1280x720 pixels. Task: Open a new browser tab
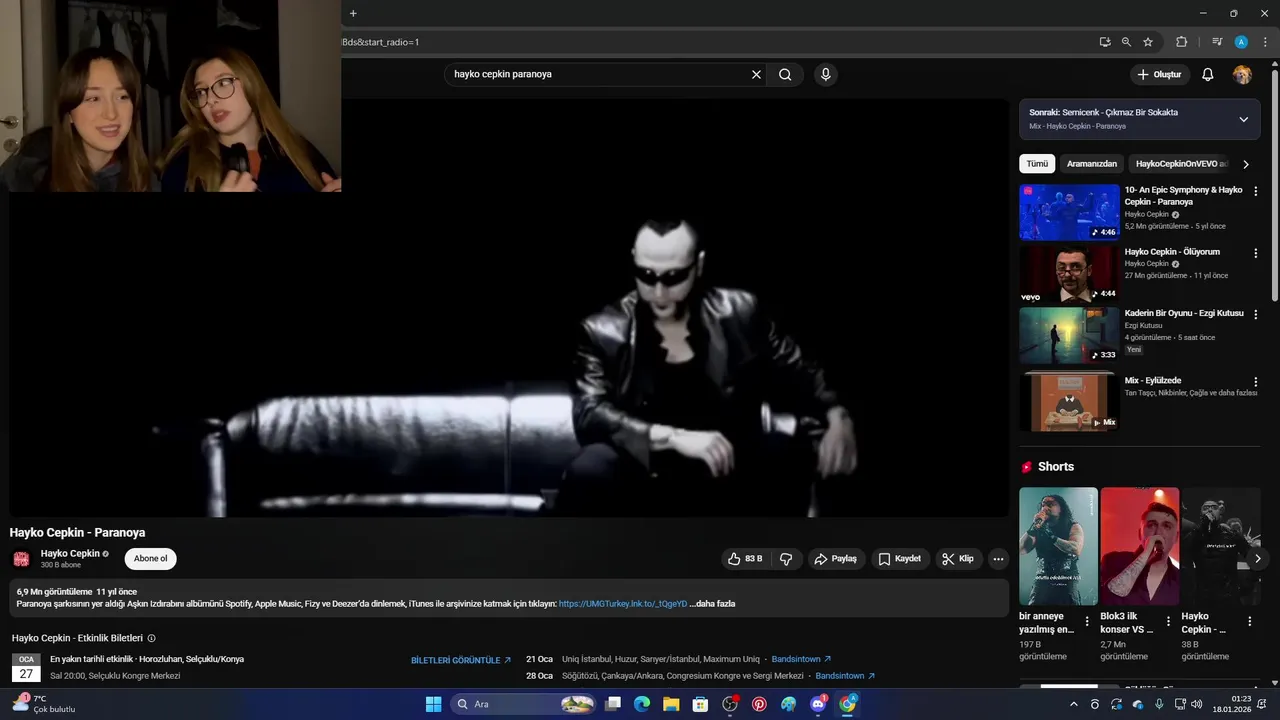tap(353, 13)
